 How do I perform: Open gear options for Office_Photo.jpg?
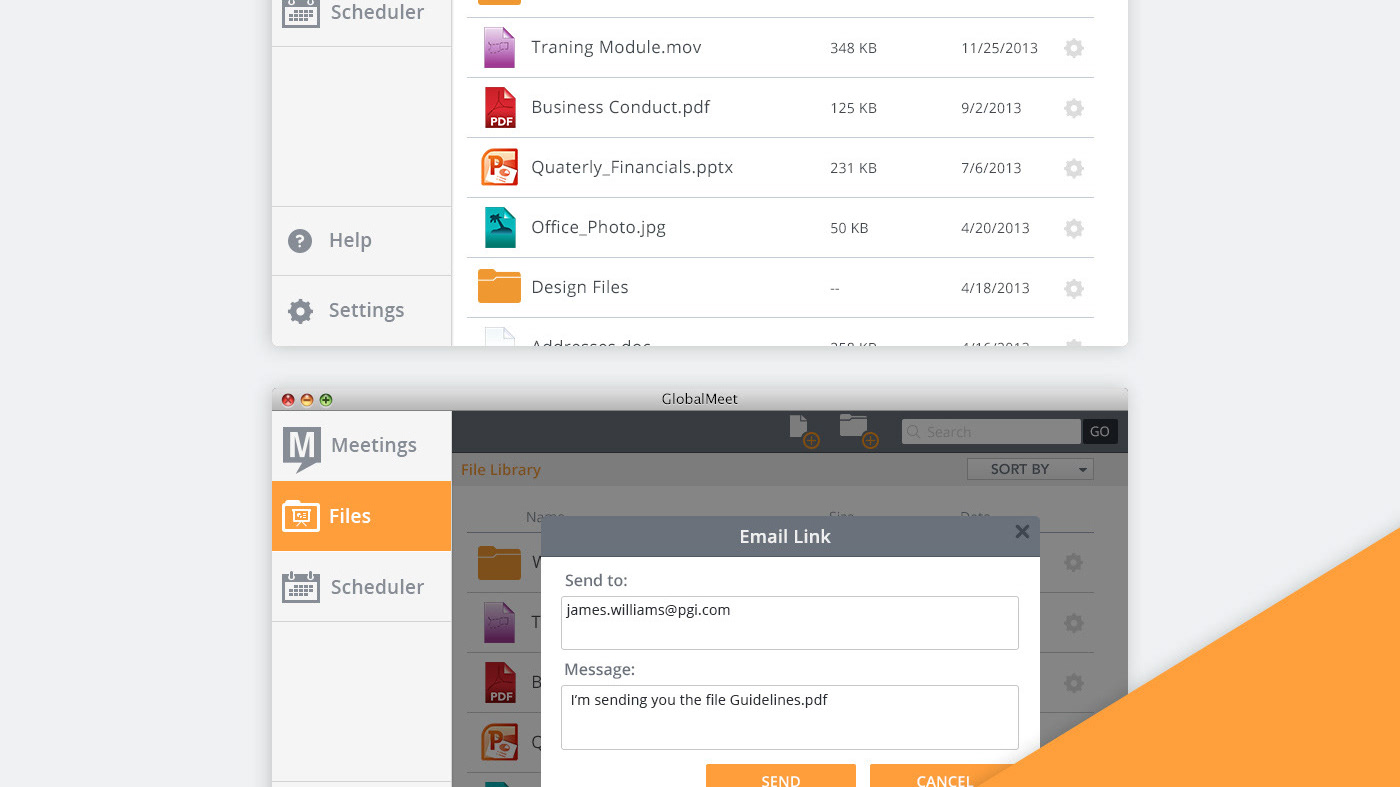(x=1074, y=228)
